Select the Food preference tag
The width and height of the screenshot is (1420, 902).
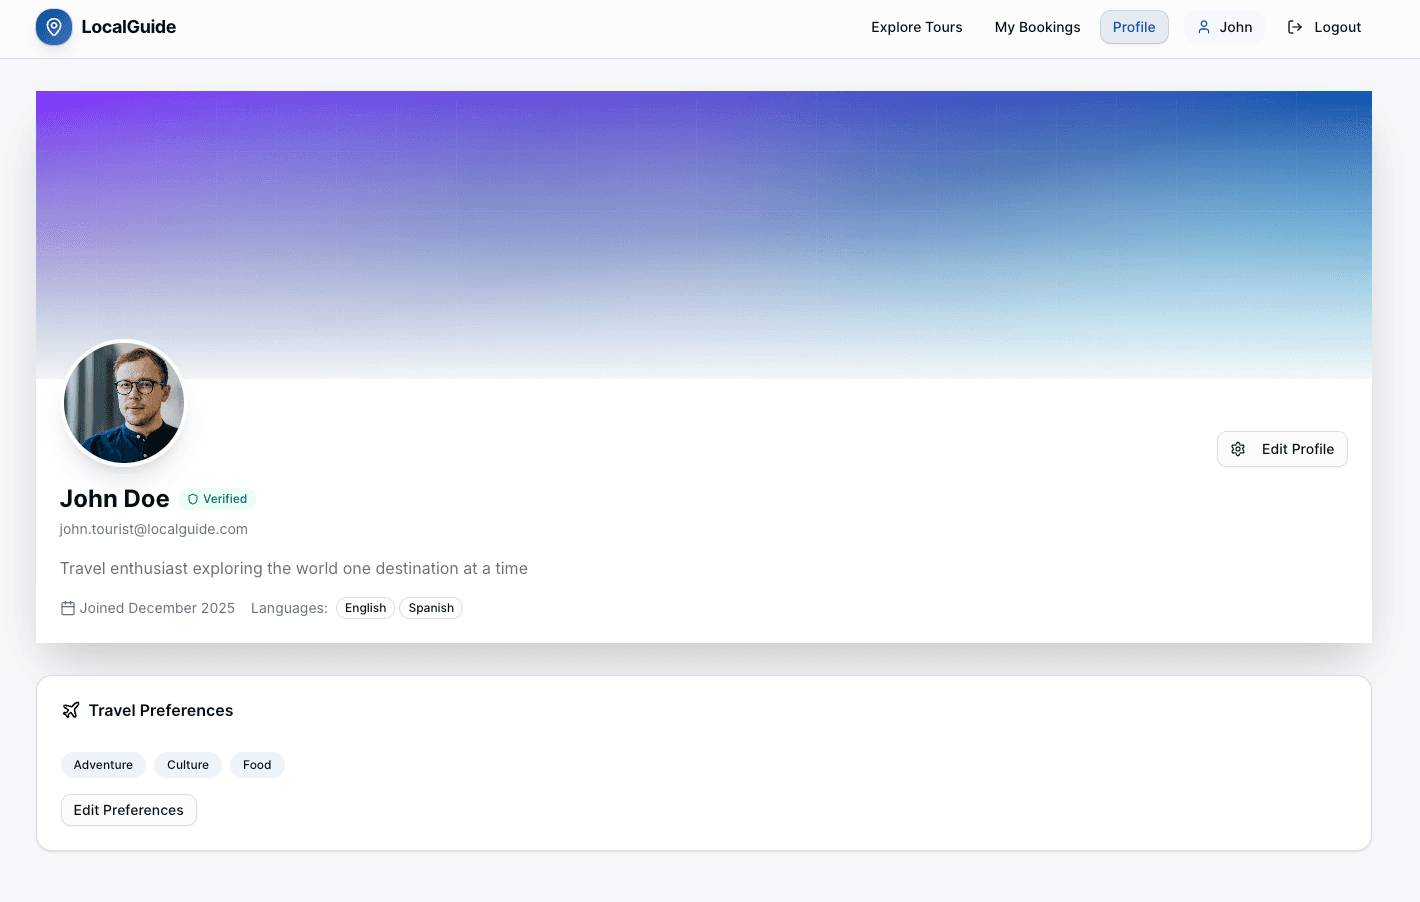click(257, 765)
